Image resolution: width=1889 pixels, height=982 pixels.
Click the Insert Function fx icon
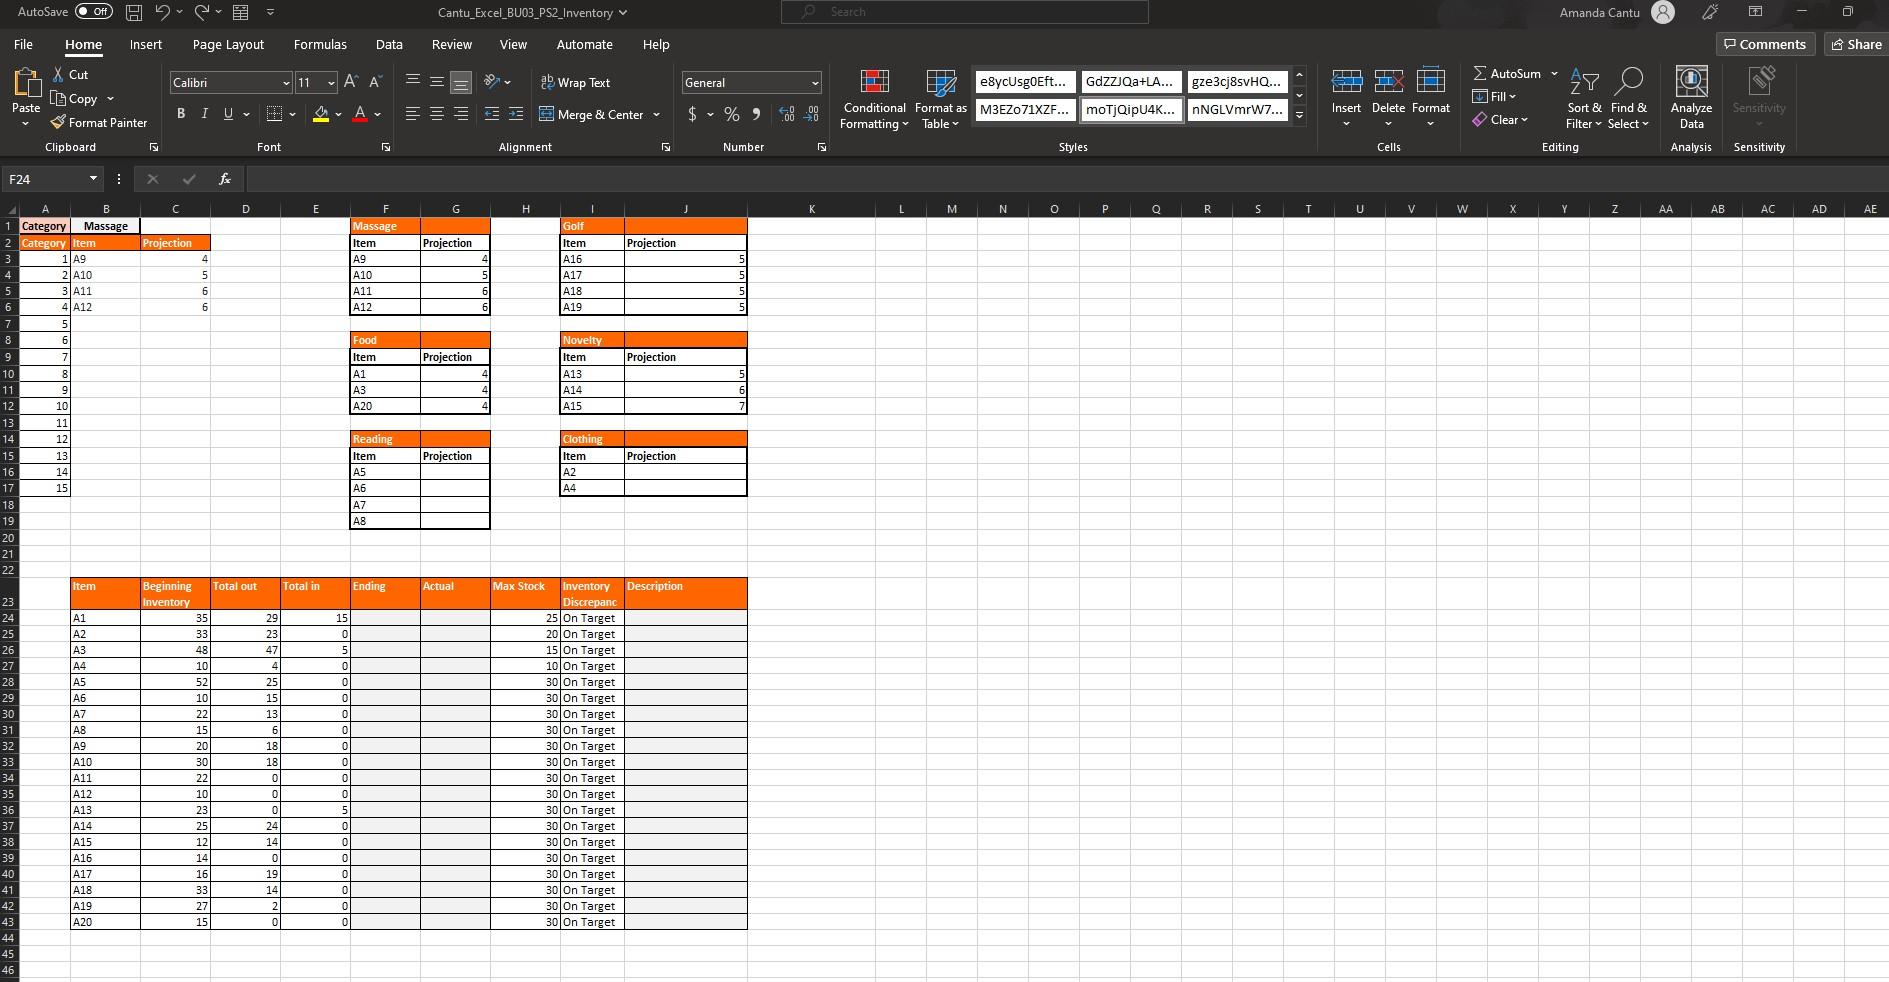tap(225, 179)
